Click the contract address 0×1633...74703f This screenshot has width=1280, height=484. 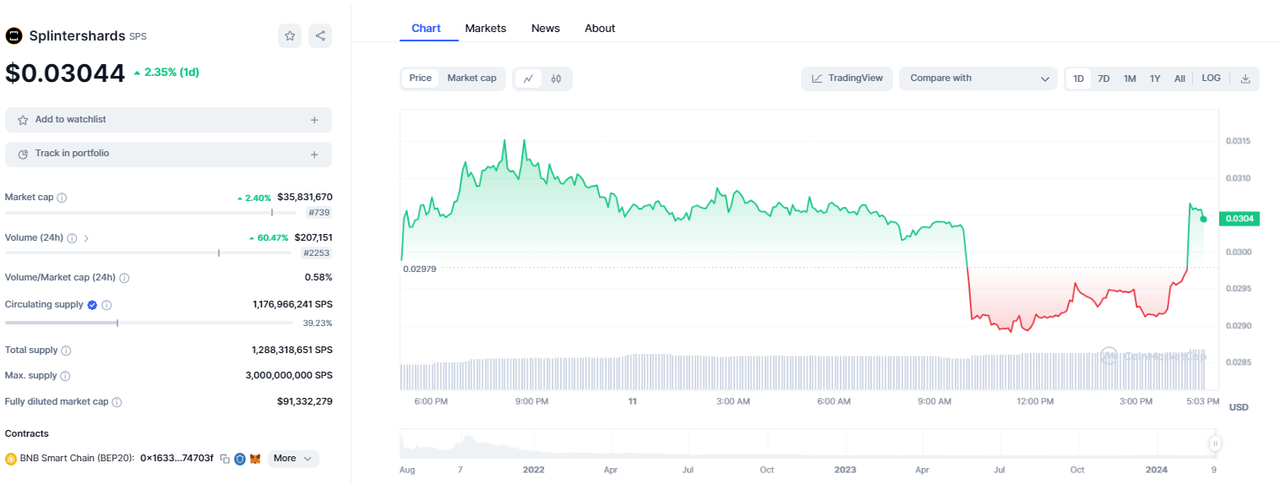pos(177,459)
